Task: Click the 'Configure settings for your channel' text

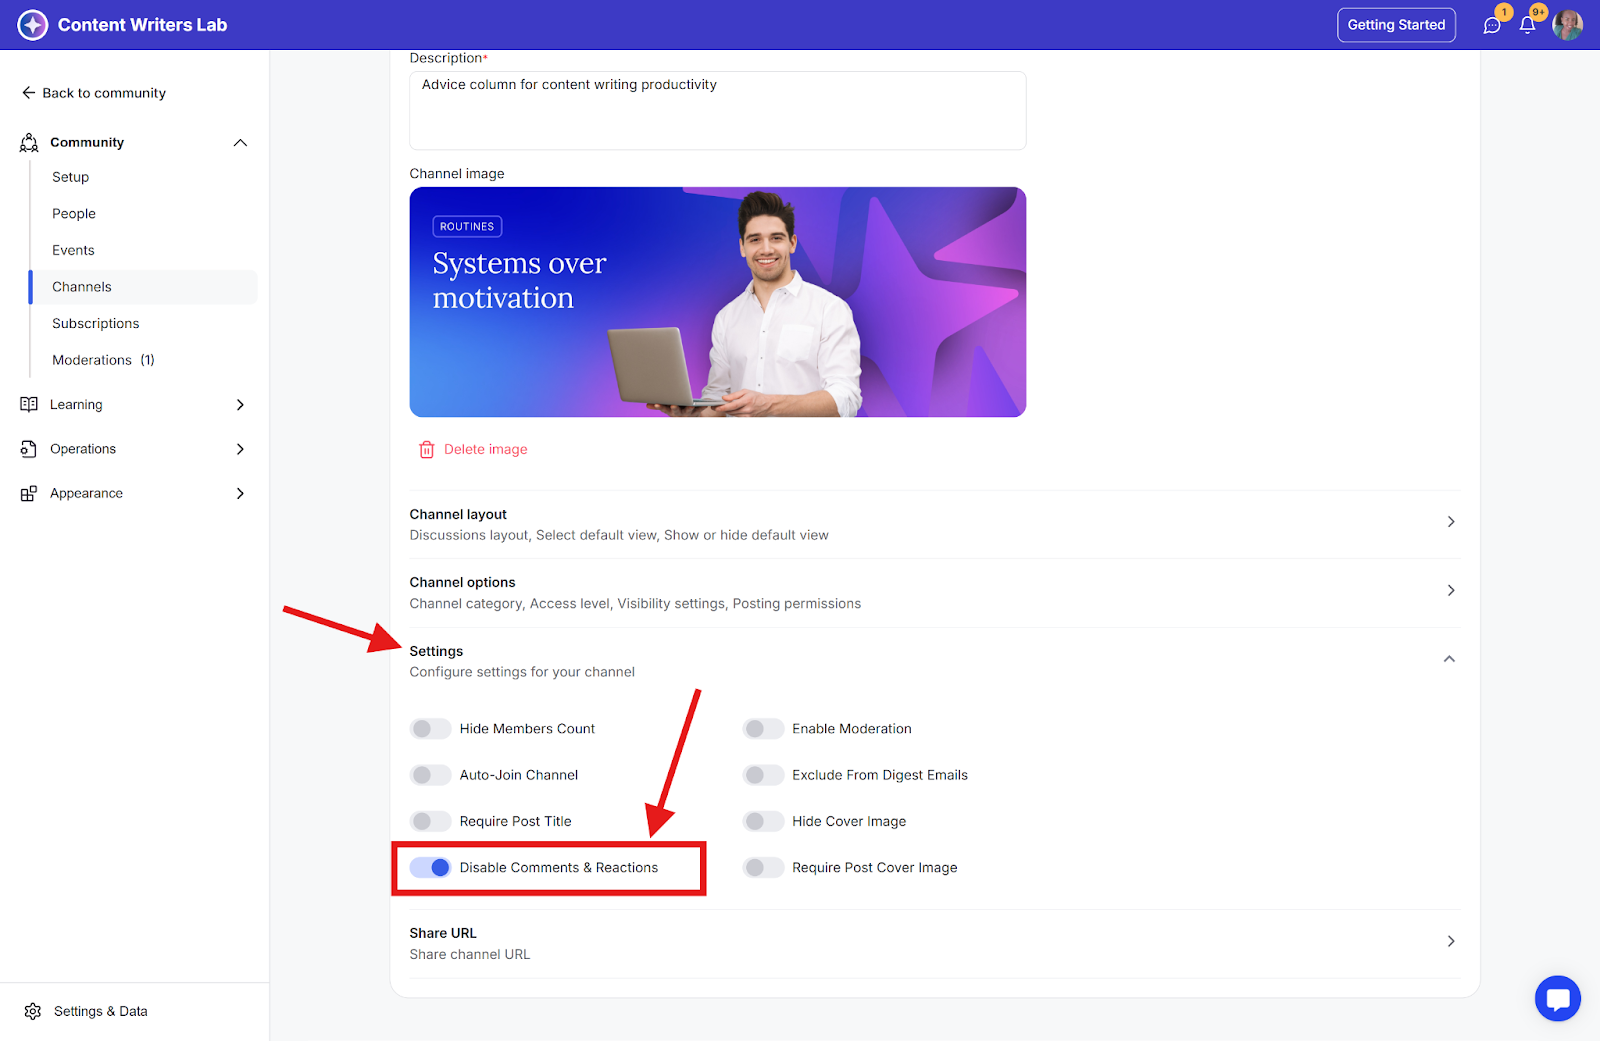Action: click(522, 672)
